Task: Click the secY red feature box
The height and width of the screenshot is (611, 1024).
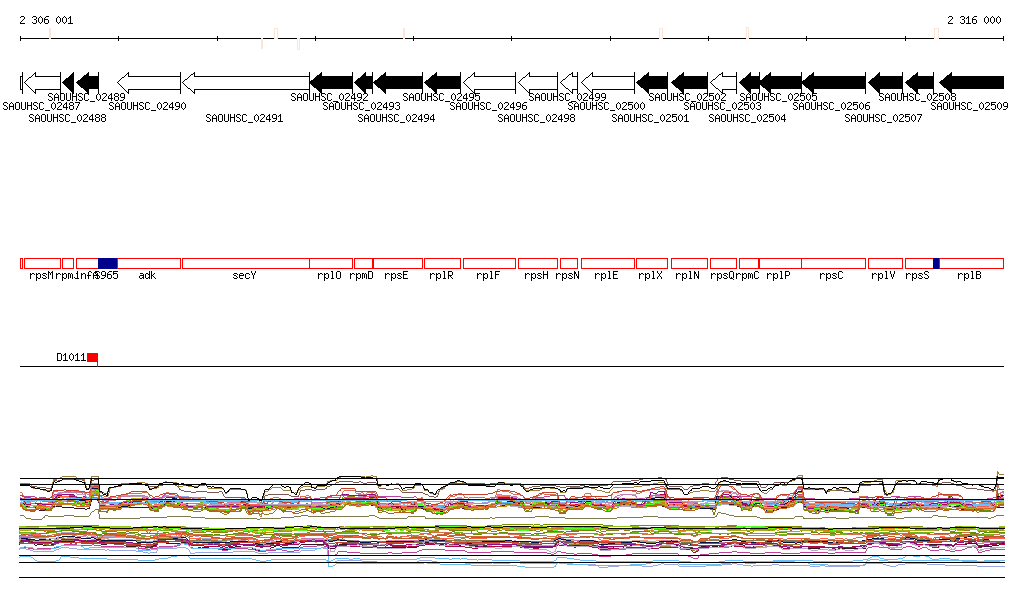Action: (245, 263)
